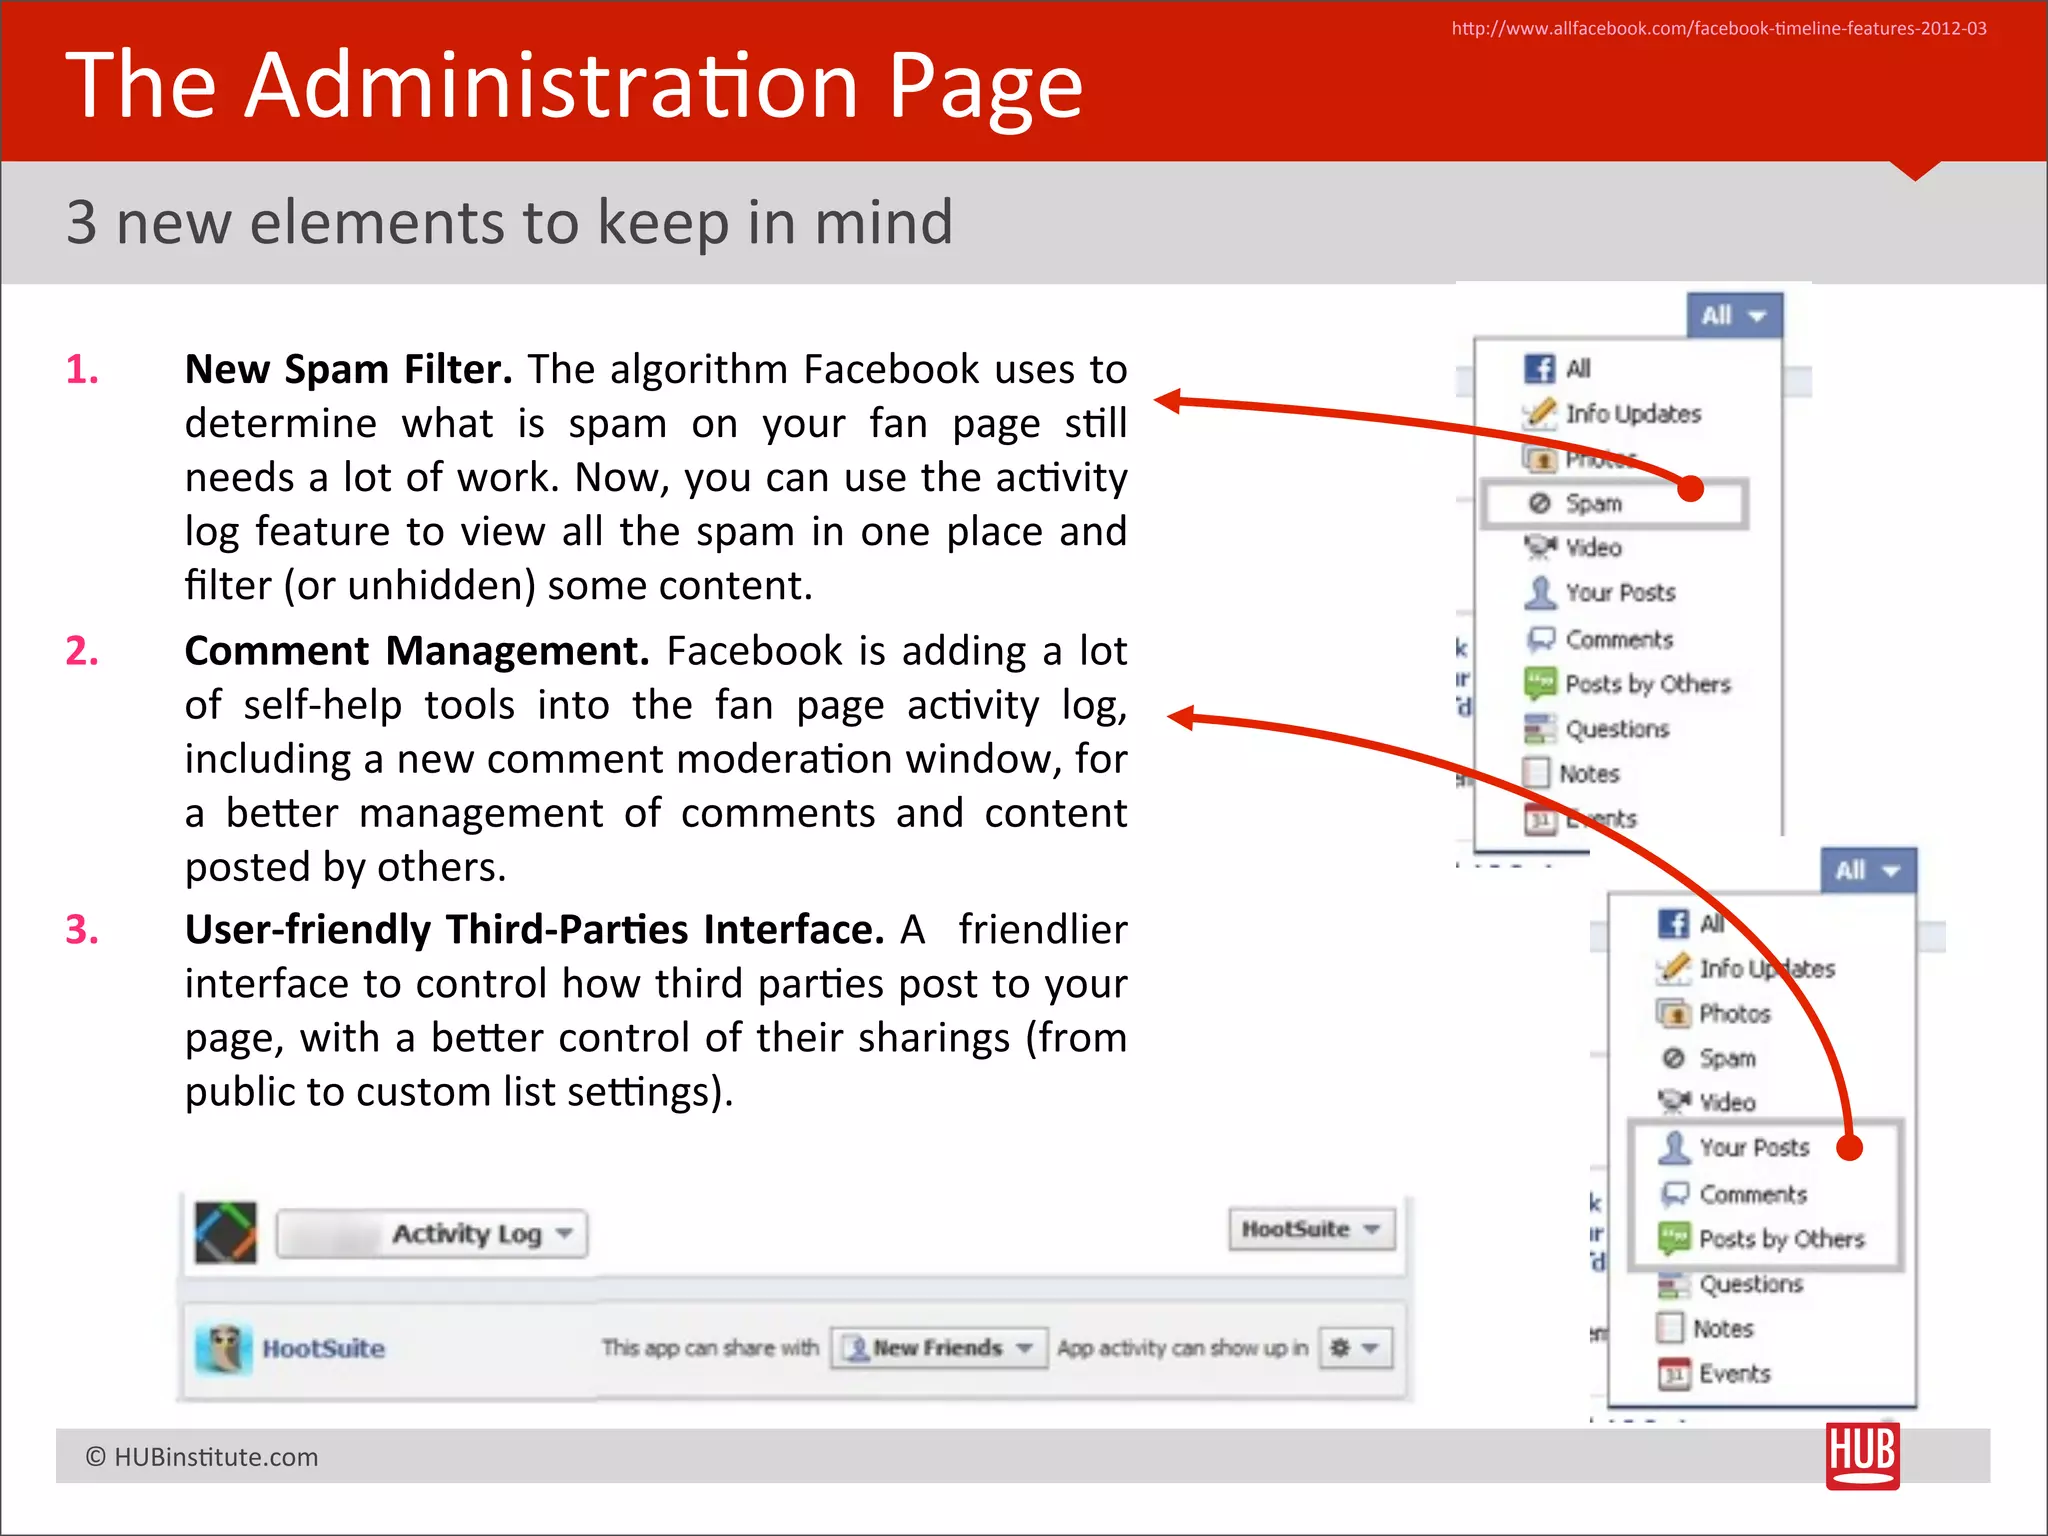Screen dimensions: 2048x1536
Task: Click the page profile thumbnail beside Activity Log
Action: (x=226, y=1232)
